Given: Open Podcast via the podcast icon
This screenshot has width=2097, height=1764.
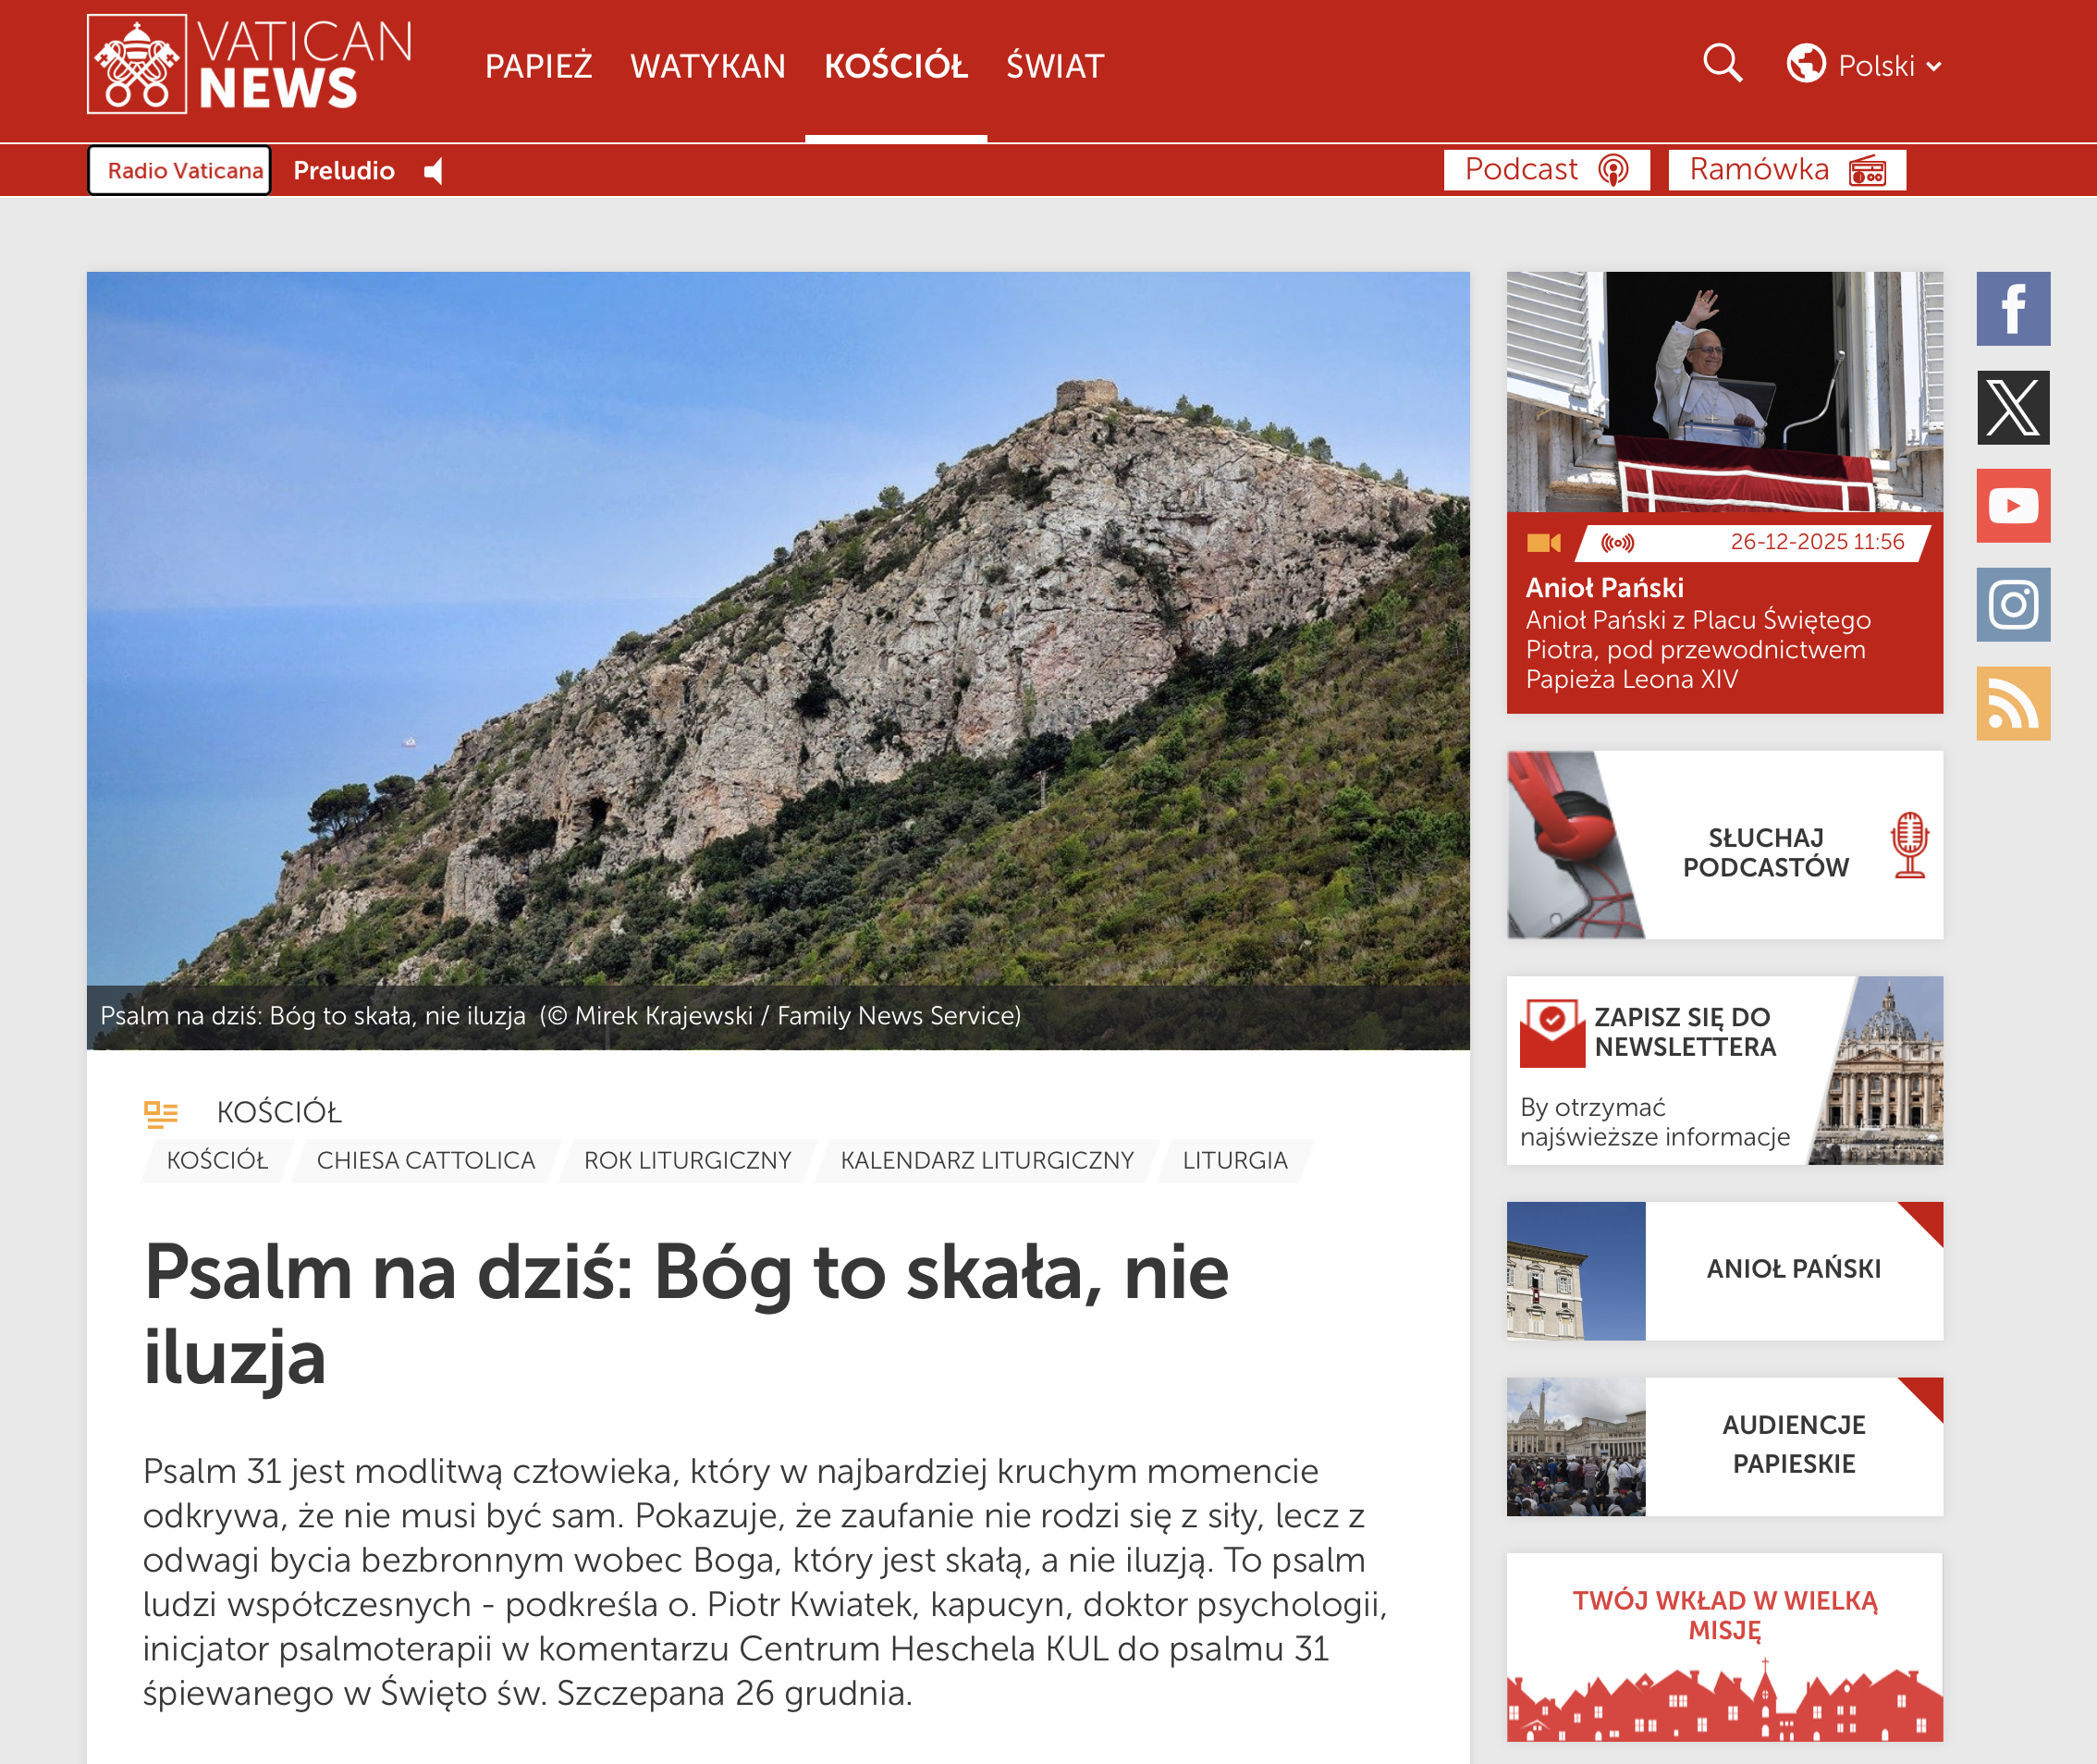Looking at the screenshot, I should point(1616,169).
